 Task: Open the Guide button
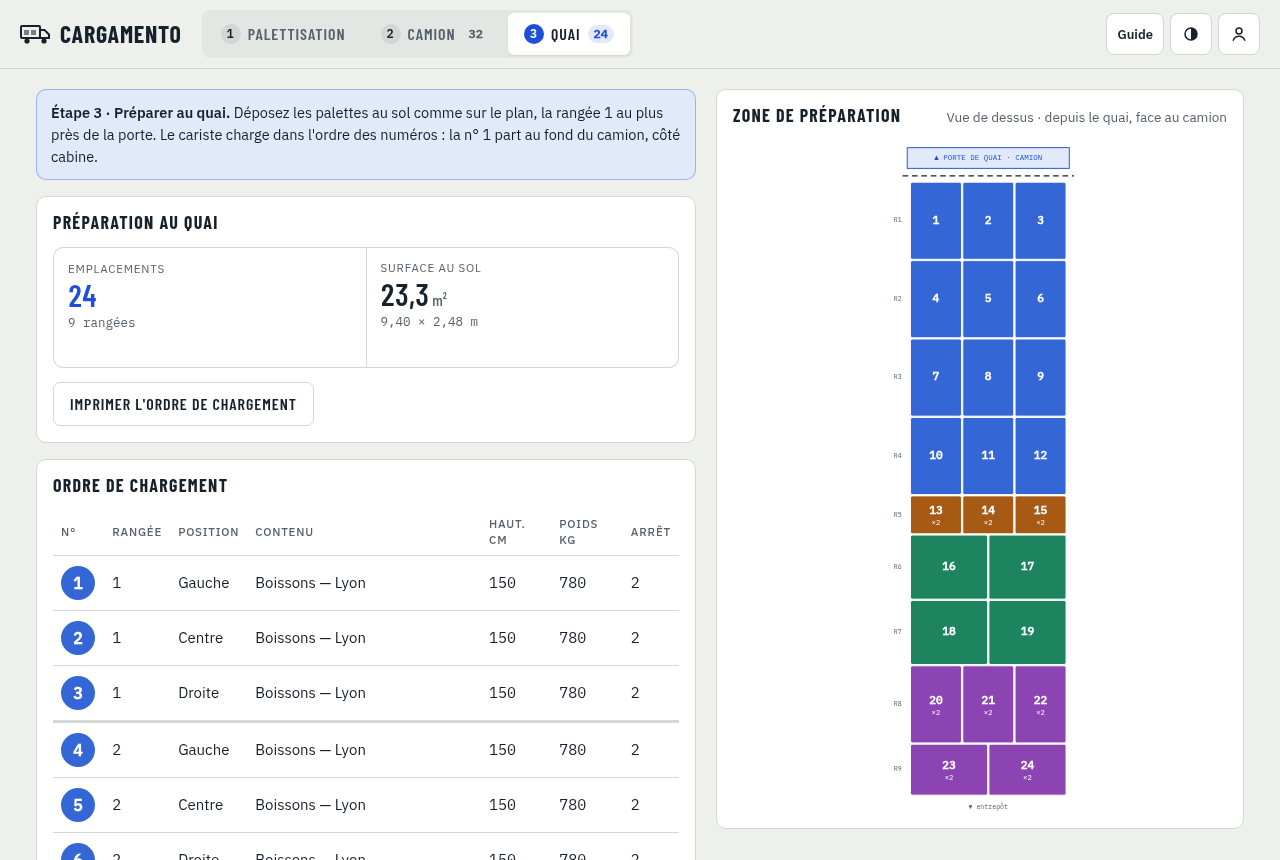(x=1135, y=34)
